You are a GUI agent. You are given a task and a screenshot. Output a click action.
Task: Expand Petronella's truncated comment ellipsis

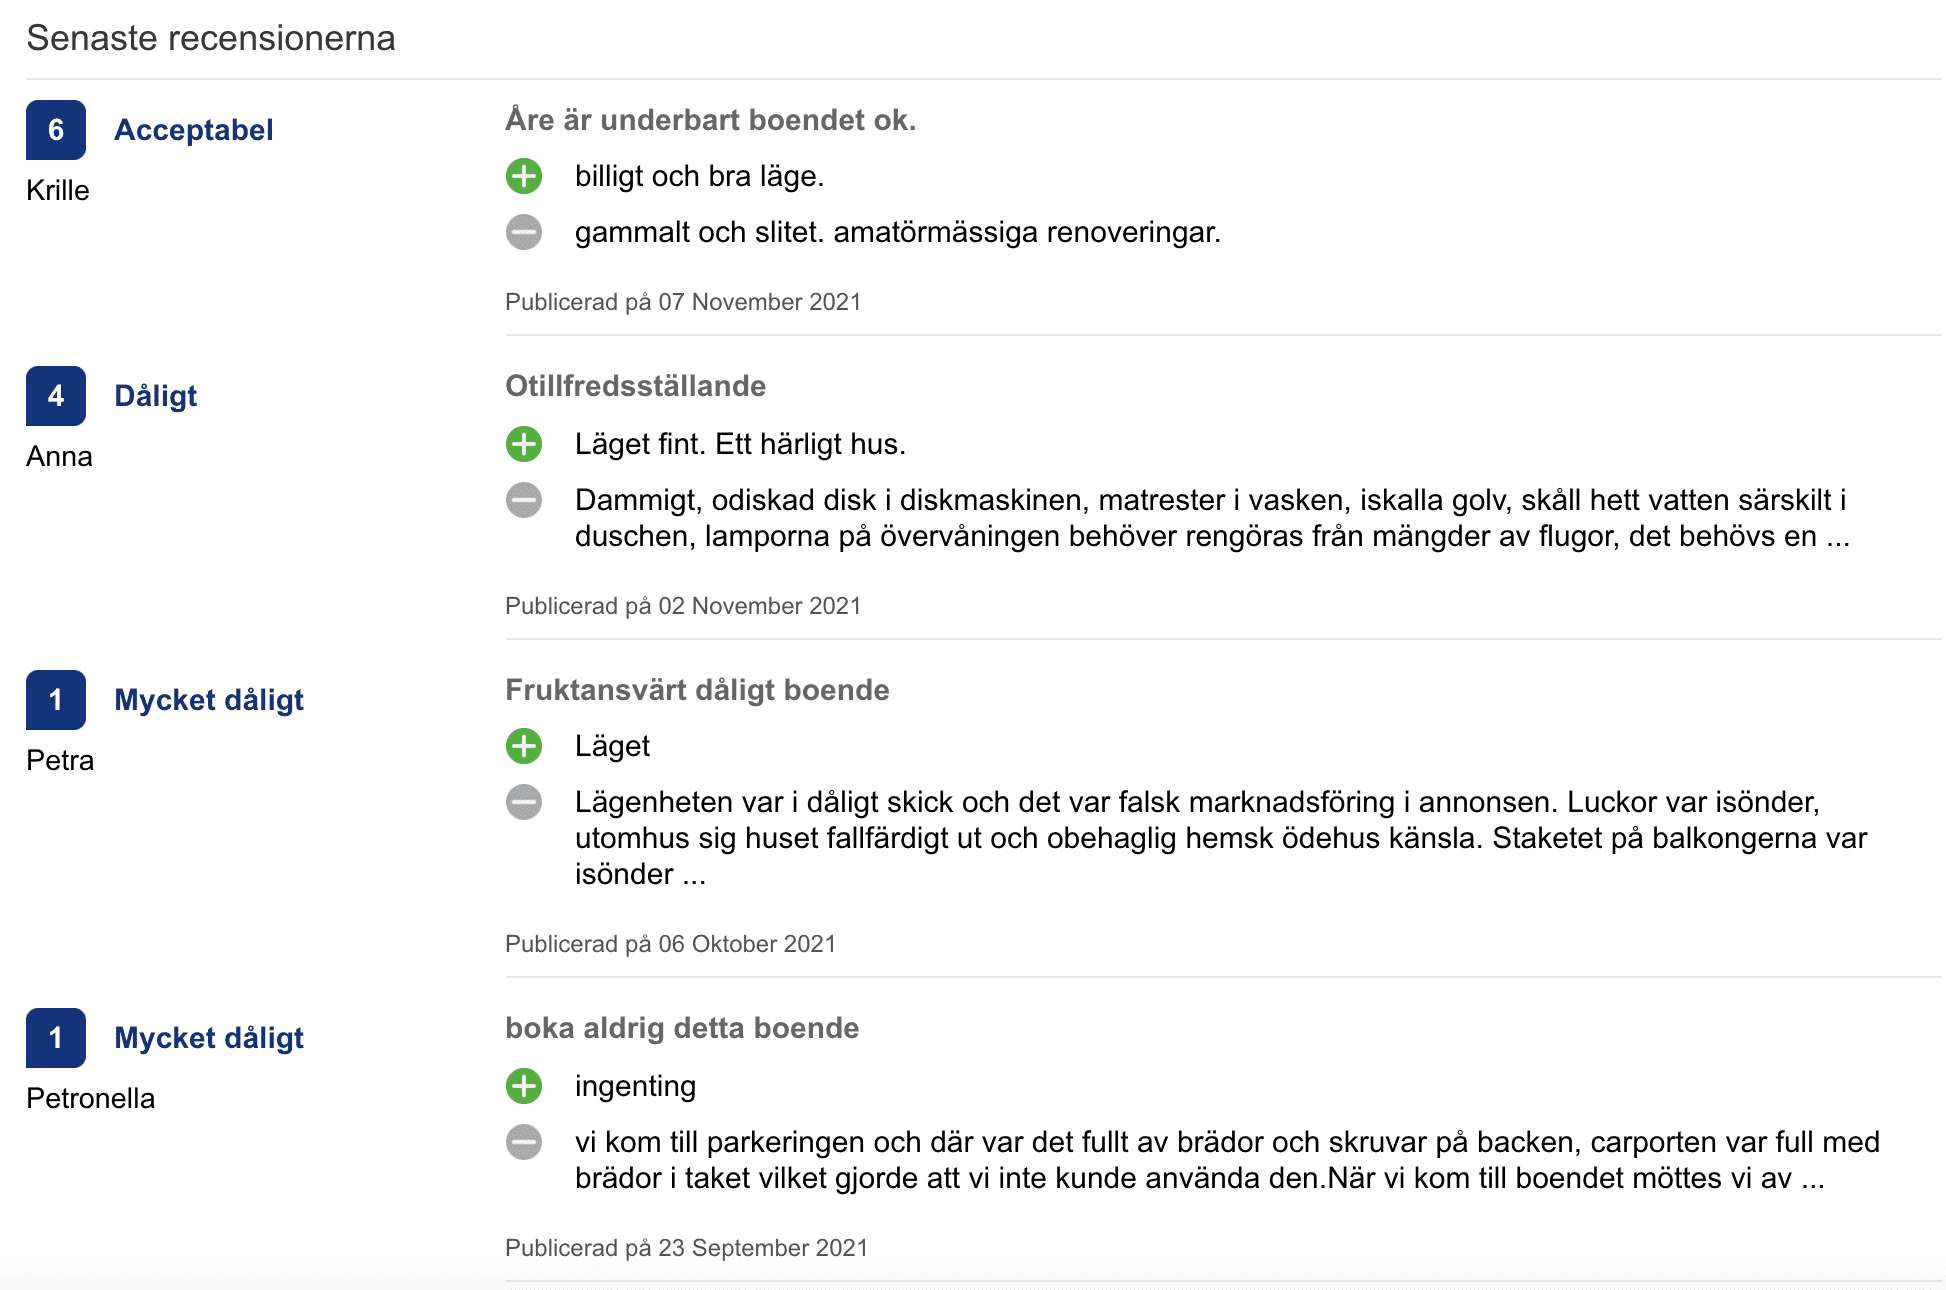tap(1812, 1180)
